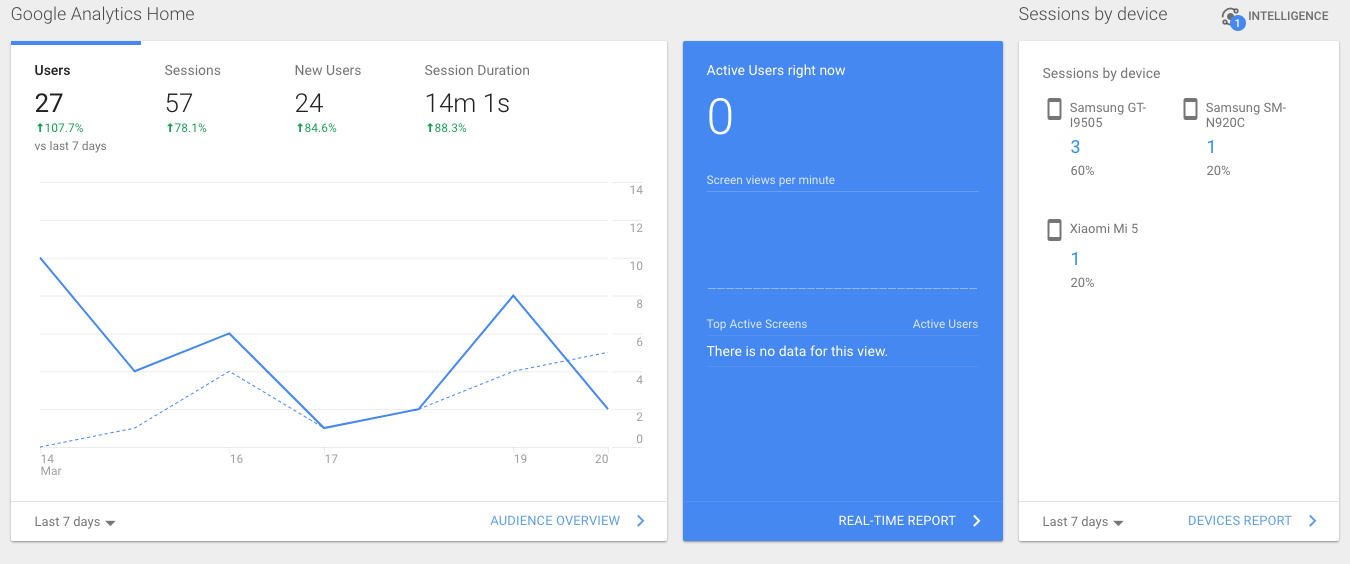Click the Samsung SM-N920C session count 1
The width and height of the screenshot is (1350, 564).
pyautogui.click(x=1211, y=147)
